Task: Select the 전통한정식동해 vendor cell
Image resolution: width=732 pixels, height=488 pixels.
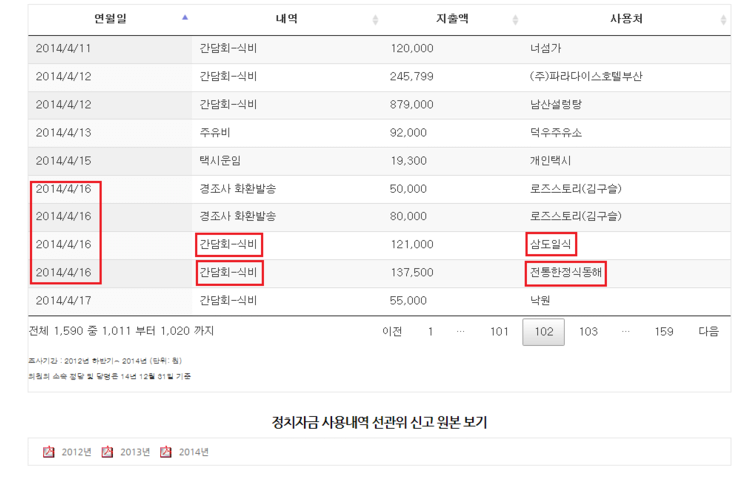Action: (x=566, y=272)
